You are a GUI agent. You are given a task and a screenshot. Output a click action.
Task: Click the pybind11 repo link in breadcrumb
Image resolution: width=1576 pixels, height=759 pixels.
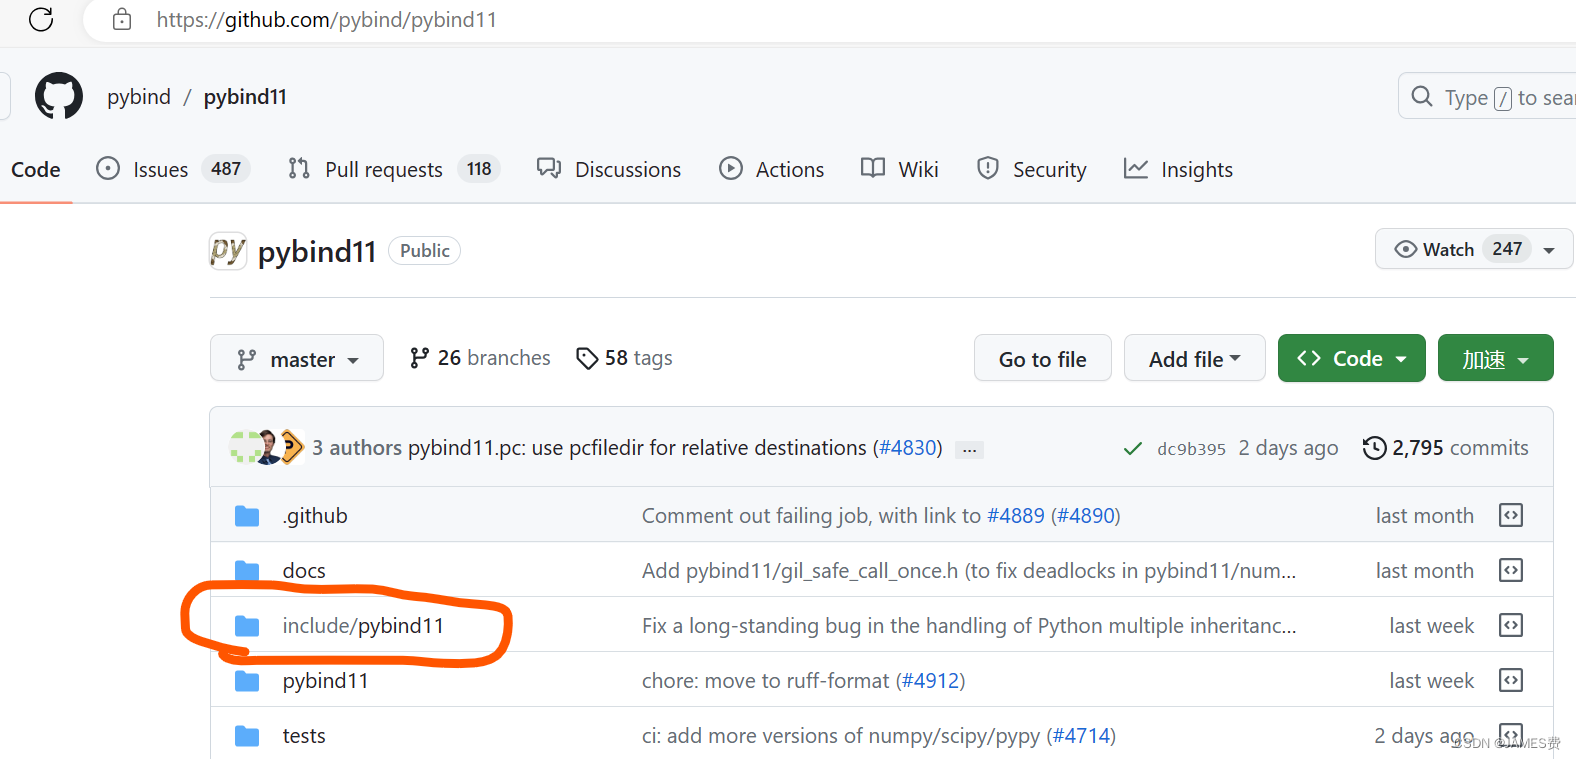(x=245, y=97)
